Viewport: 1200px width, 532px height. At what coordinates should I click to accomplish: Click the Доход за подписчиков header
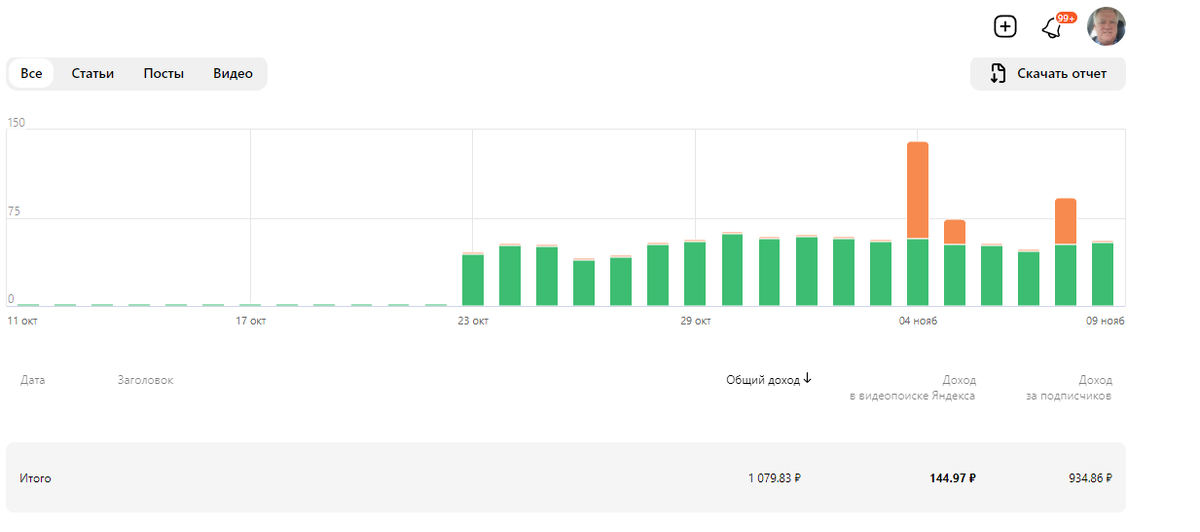pyautogui.click(x=1069, y=388)
